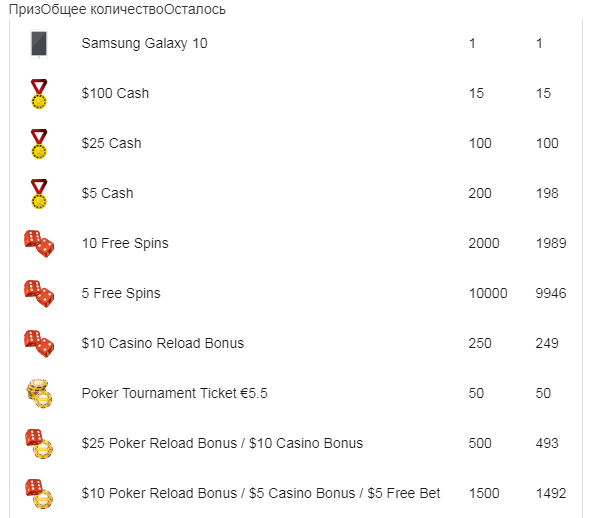Select the total quantity 2000 for 10 Free Spins
This screenshot has height=518, width=595.
[x=484, y=243]
